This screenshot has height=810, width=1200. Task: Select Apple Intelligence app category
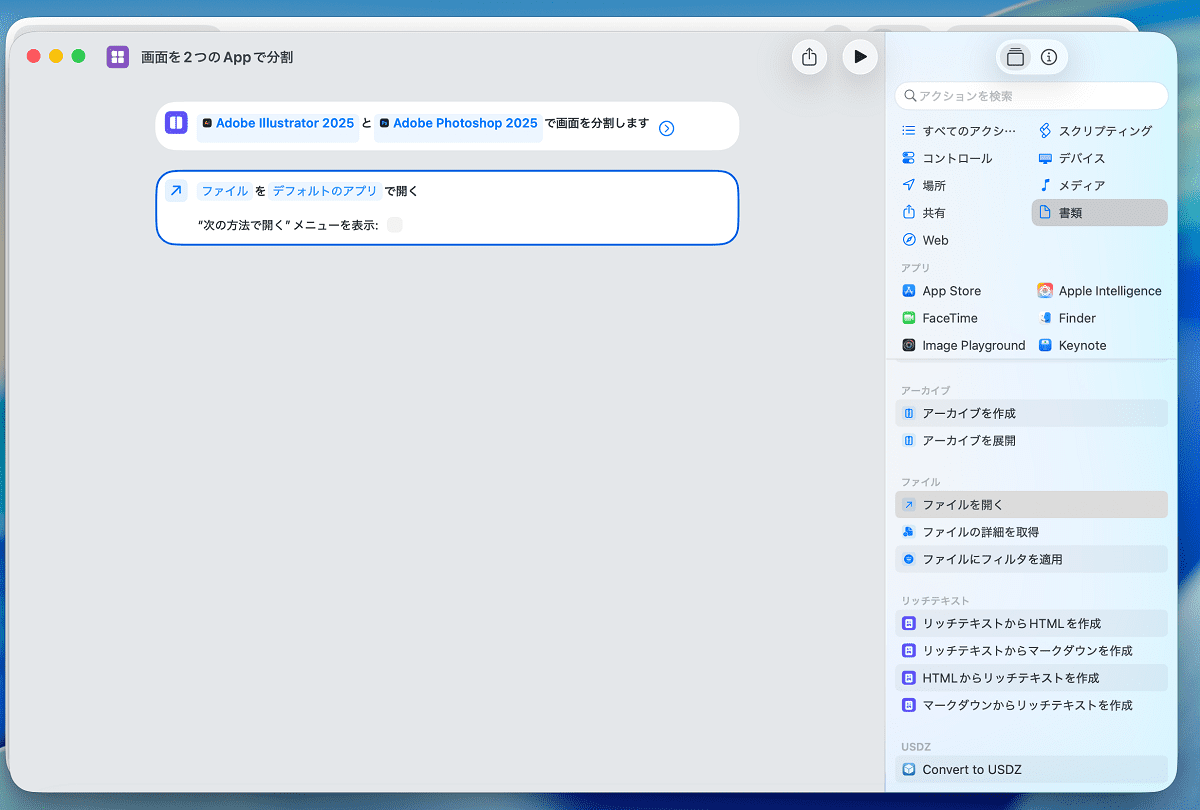click(1100, 291)
